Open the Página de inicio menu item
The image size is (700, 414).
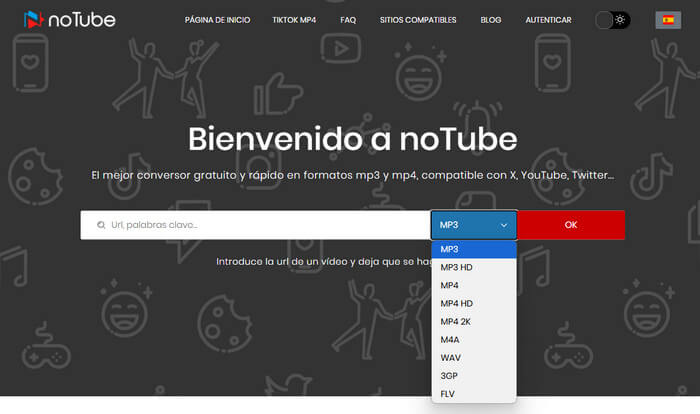[x=217, y=20]
